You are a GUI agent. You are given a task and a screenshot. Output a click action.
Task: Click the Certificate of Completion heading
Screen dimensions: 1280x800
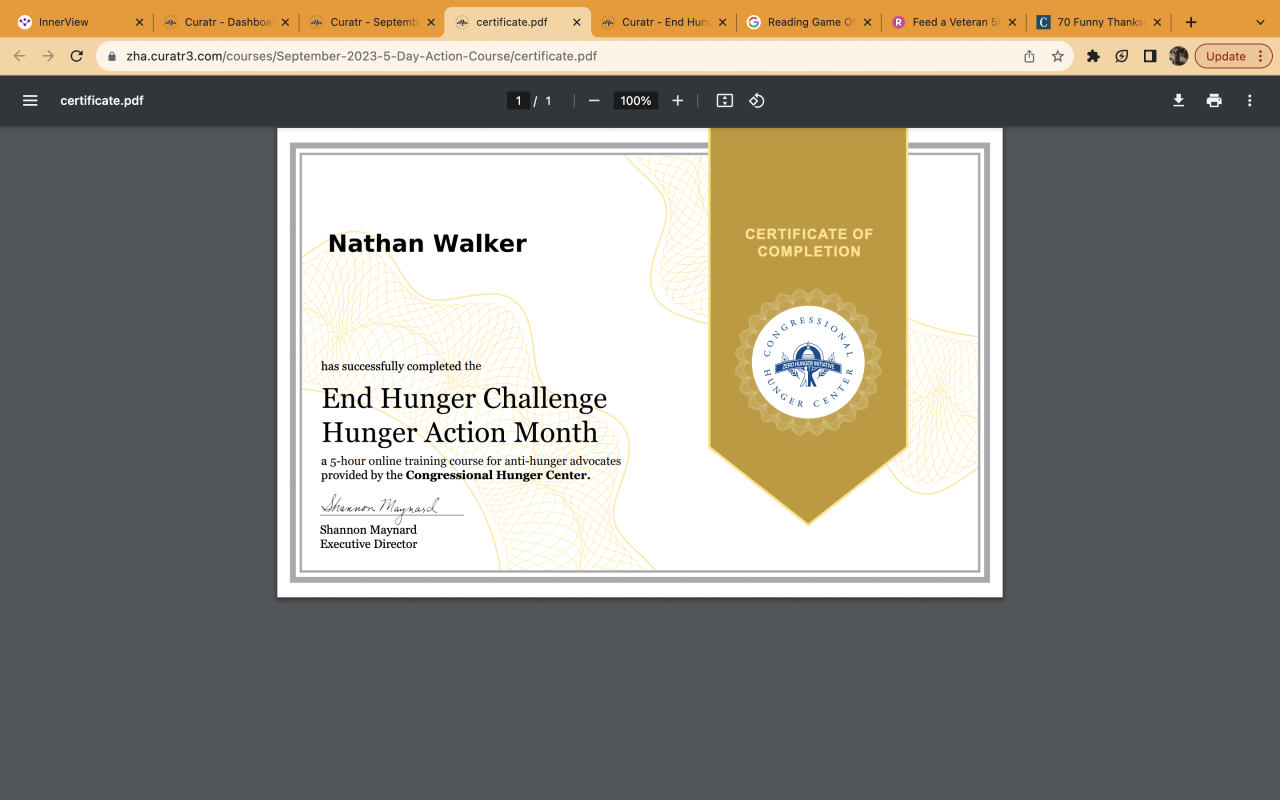coord(809,242)
